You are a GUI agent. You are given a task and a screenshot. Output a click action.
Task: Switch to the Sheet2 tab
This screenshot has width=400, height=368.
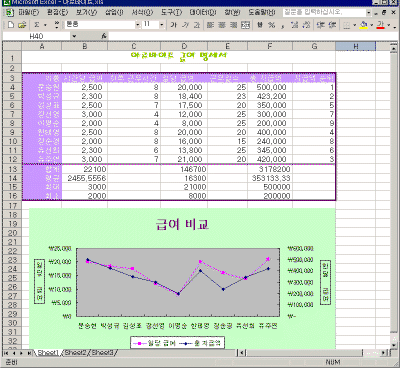point(76,352)
